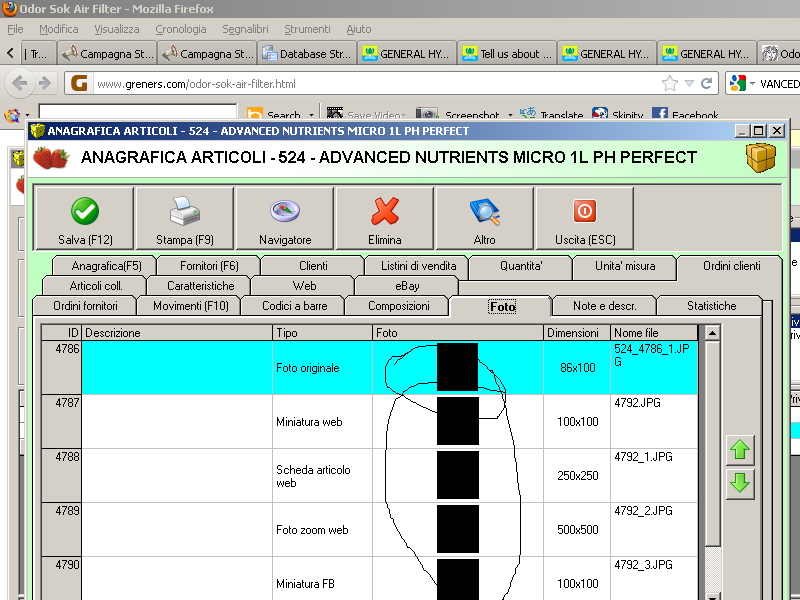Switch to Statistiche tab
800x600 pixels.
pos(711,306)
